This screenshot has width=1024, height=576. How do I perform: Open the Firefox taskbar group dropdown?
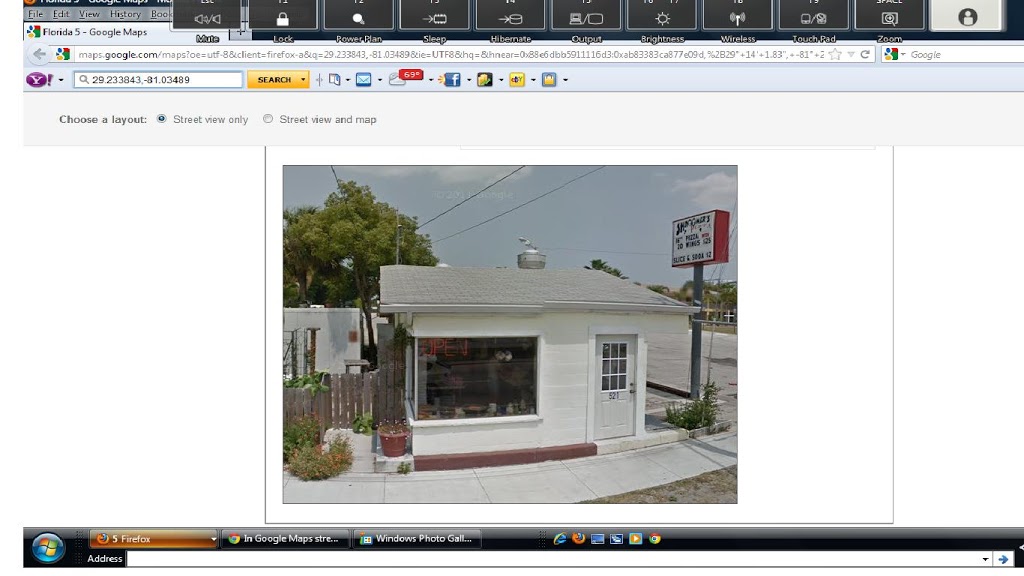[213, 539]
